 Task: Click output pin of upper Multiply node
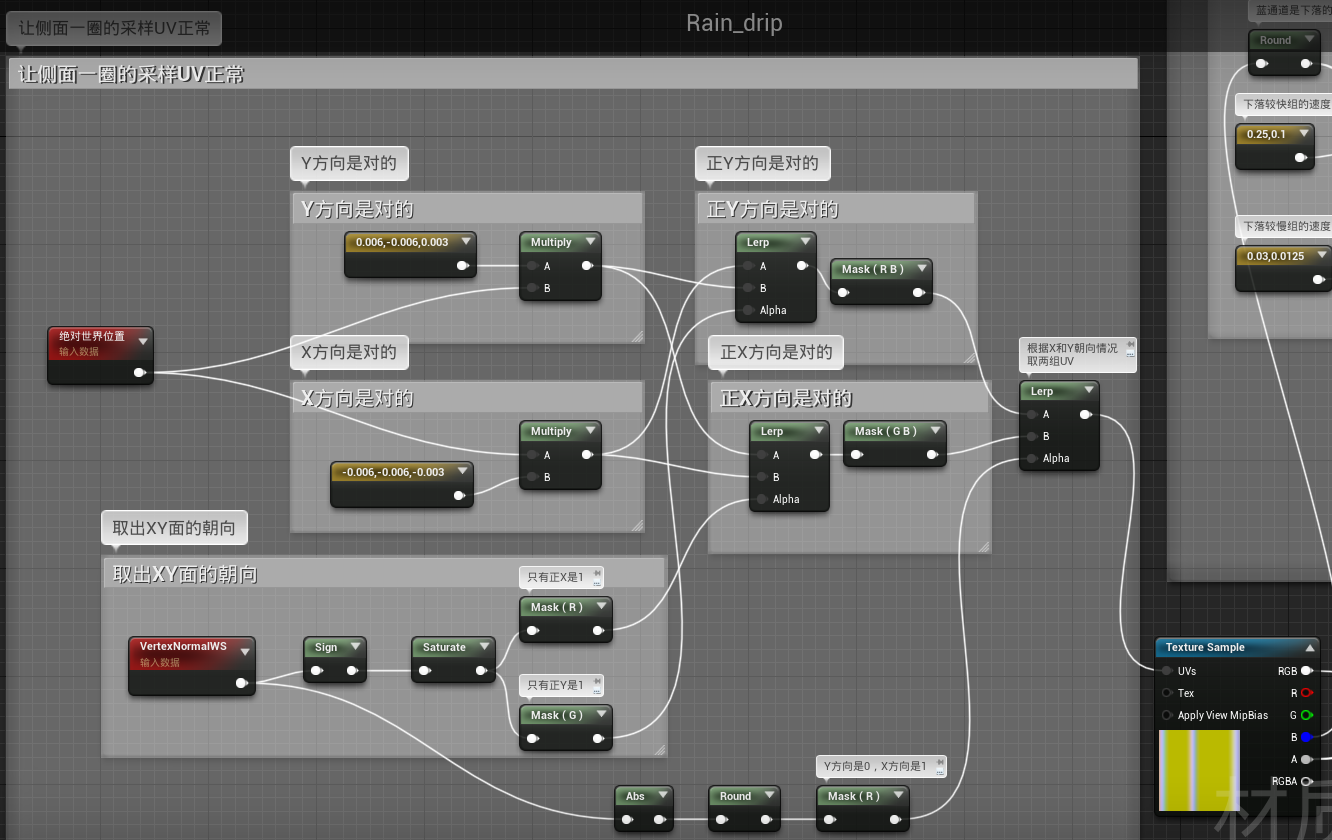tap(587, 266)
